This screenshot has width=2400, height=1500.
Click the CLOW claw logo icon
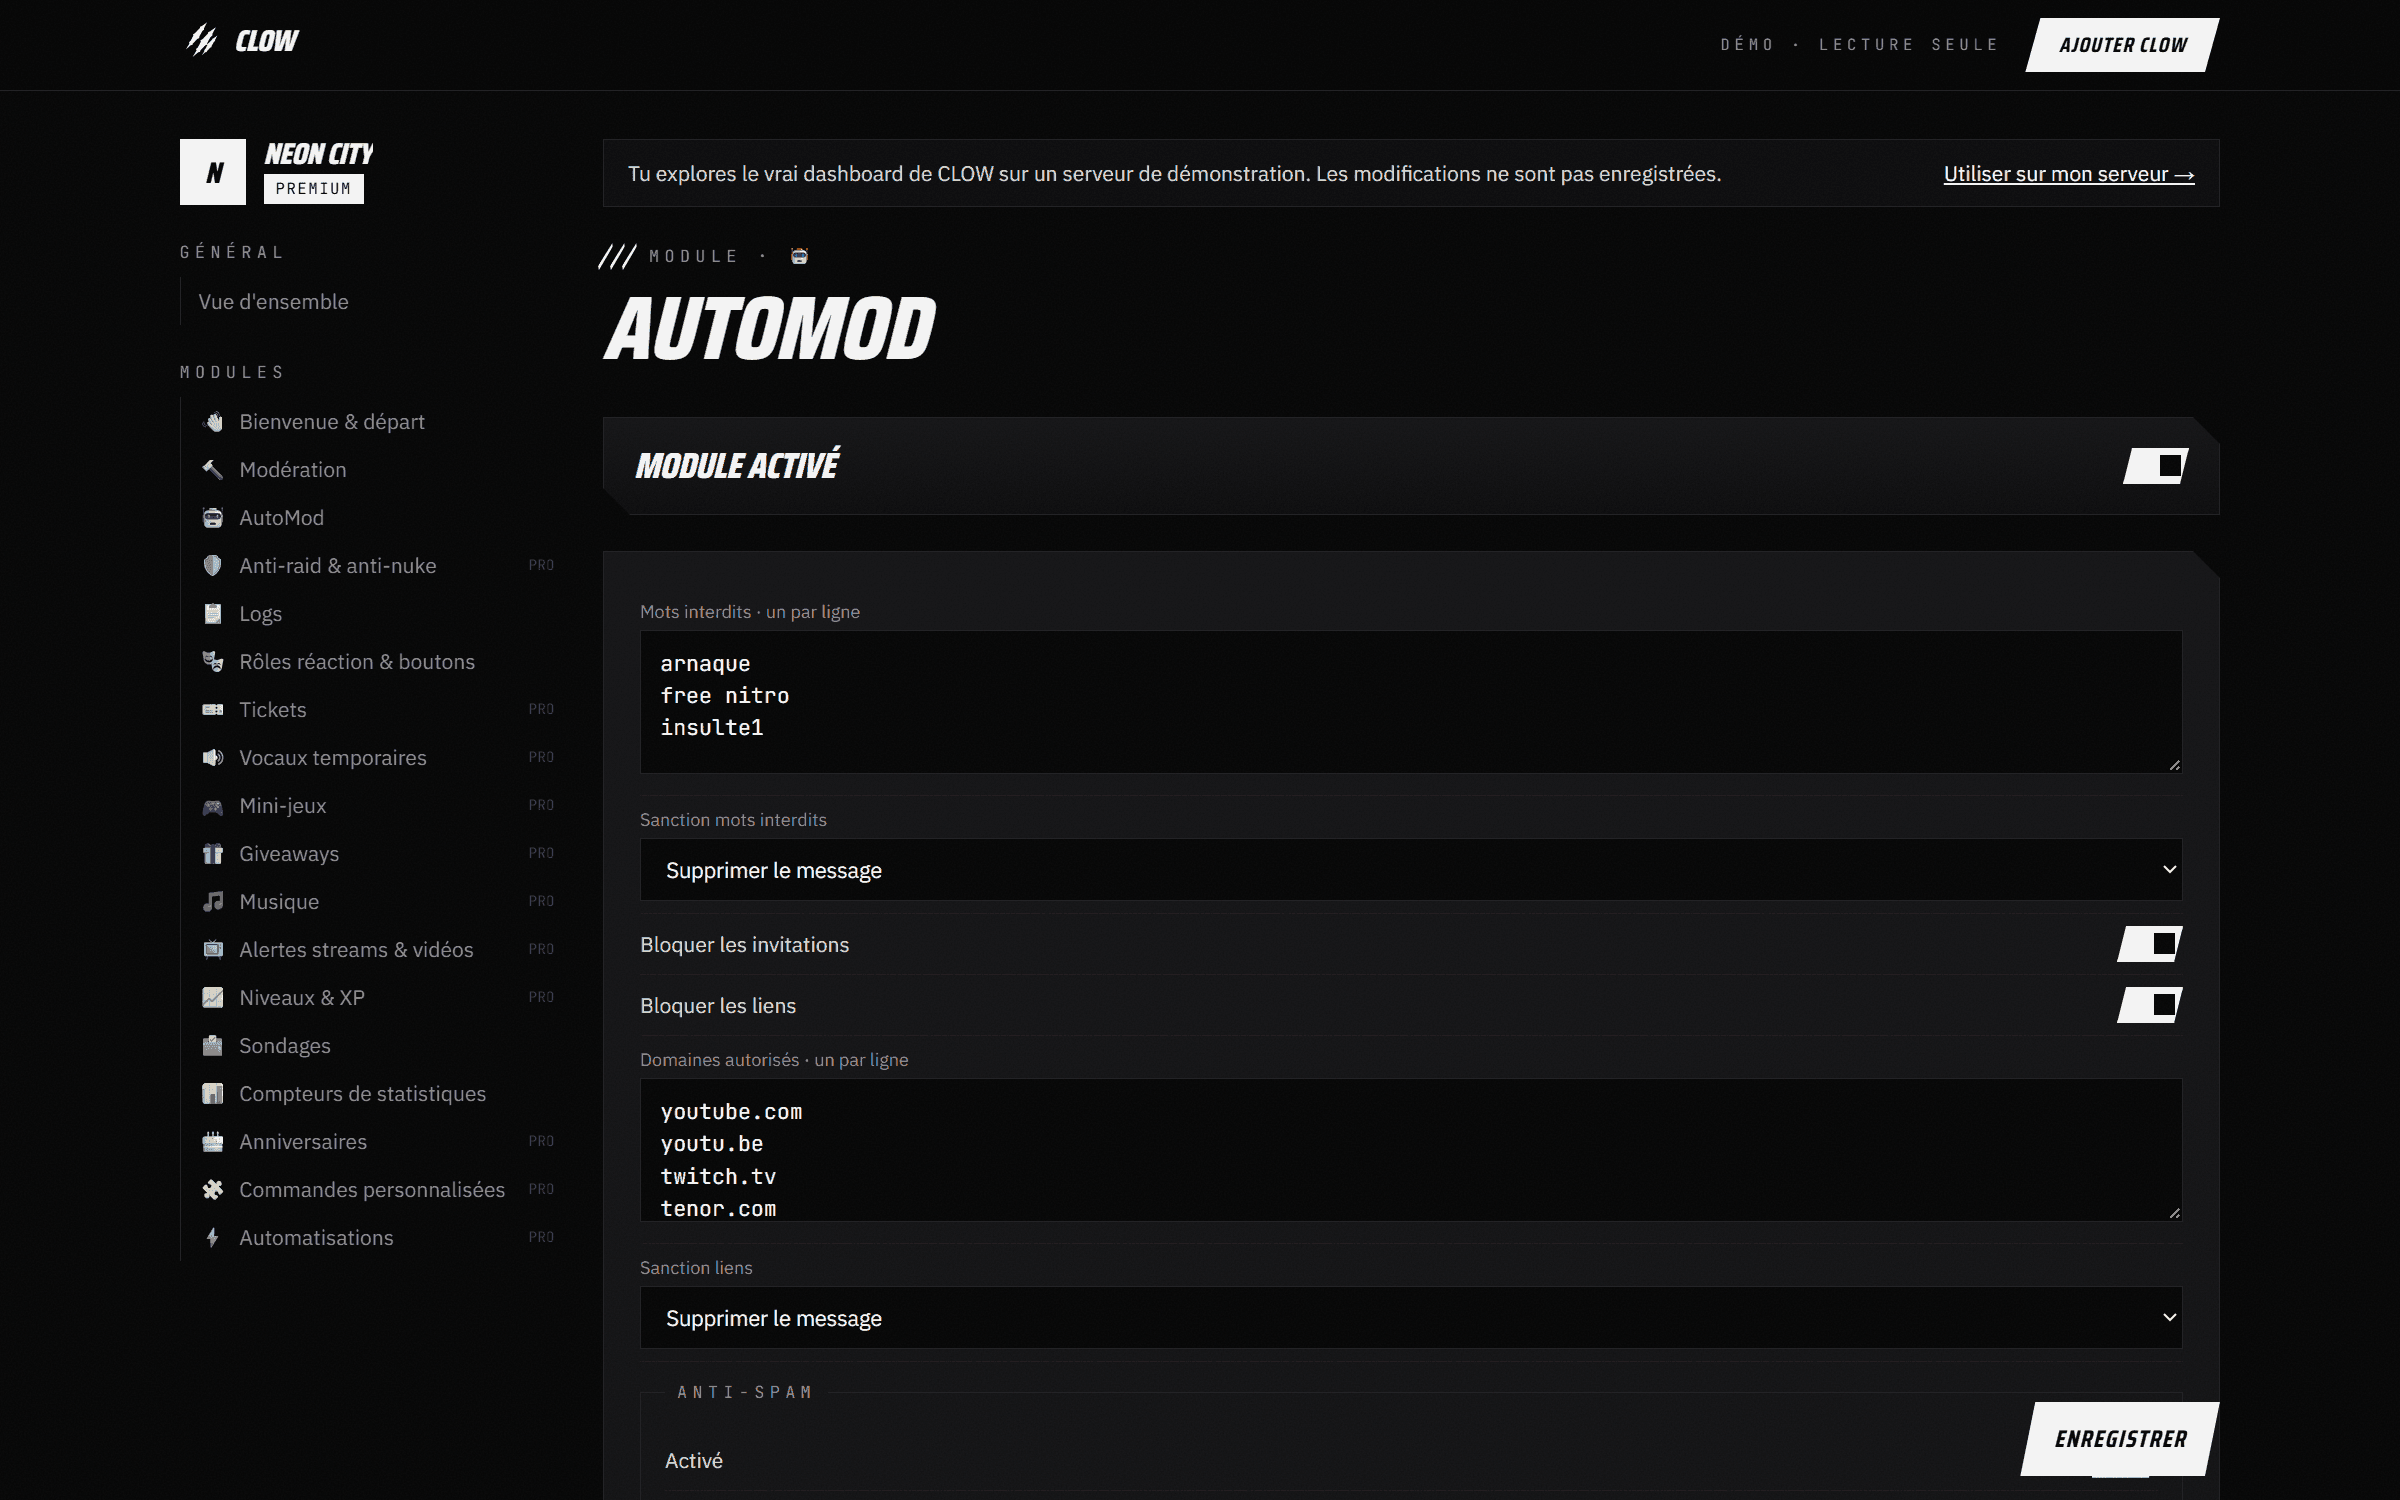point(202,40)
